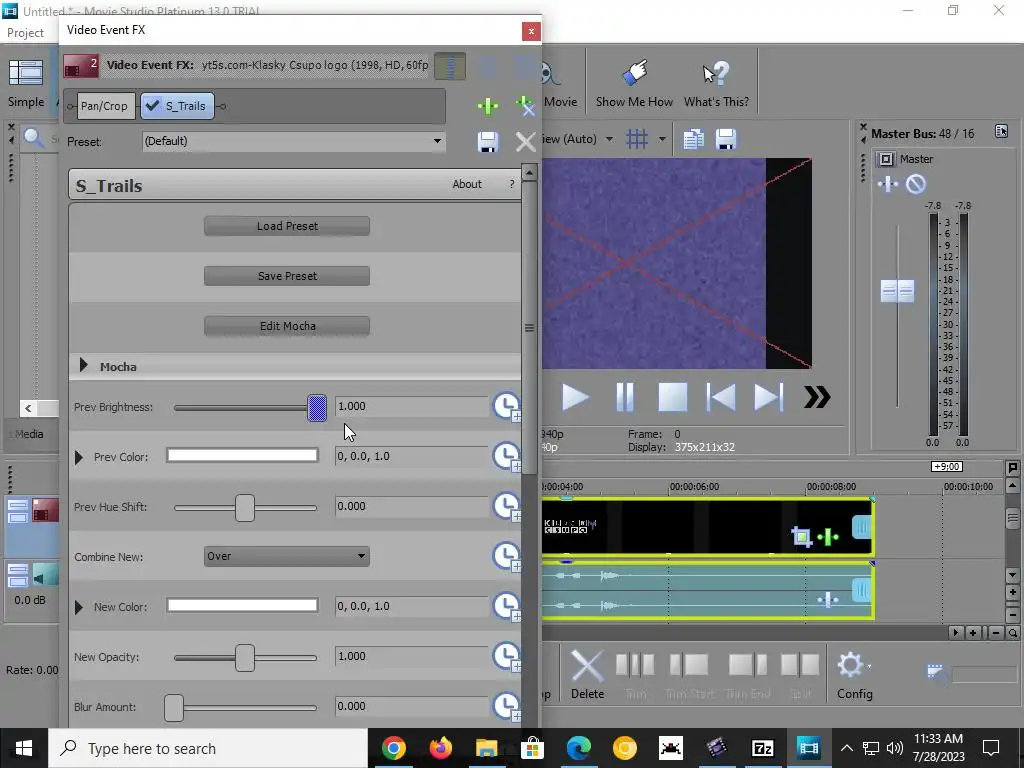Screen dimensions: 1024x768
Task: Click the Save Preset button
Action: click(x=287, y=276)
